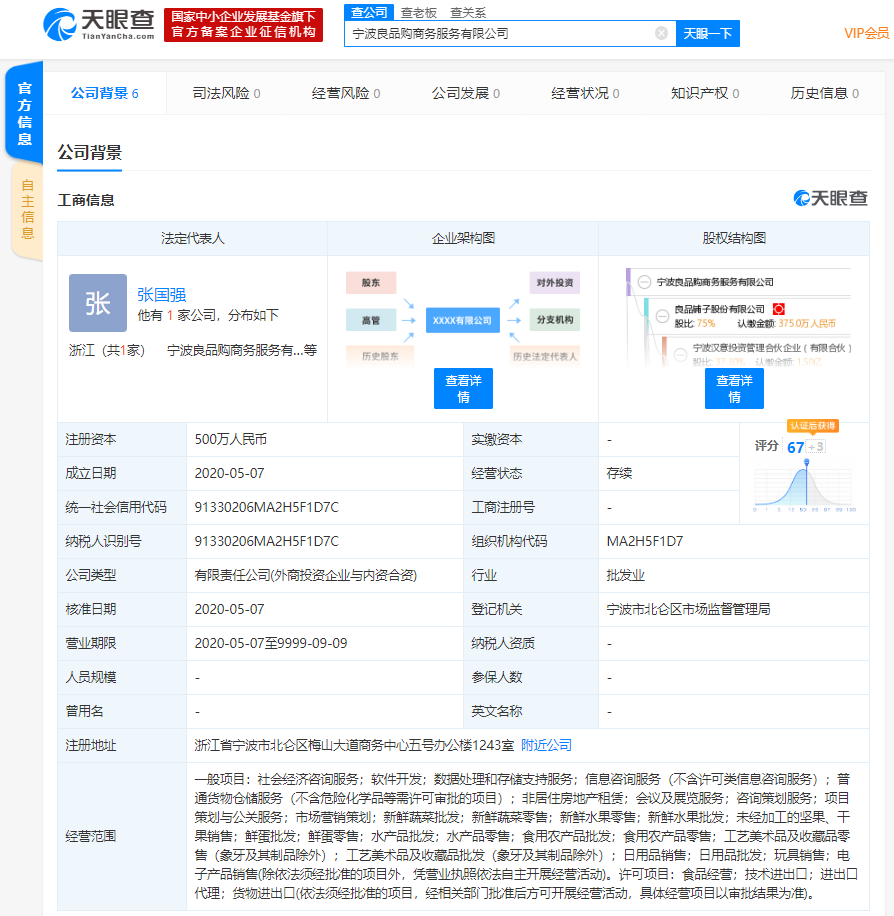Screen dimensions: 894x916
Task: Click into the company name search field
Action: [x=500, y=33]
